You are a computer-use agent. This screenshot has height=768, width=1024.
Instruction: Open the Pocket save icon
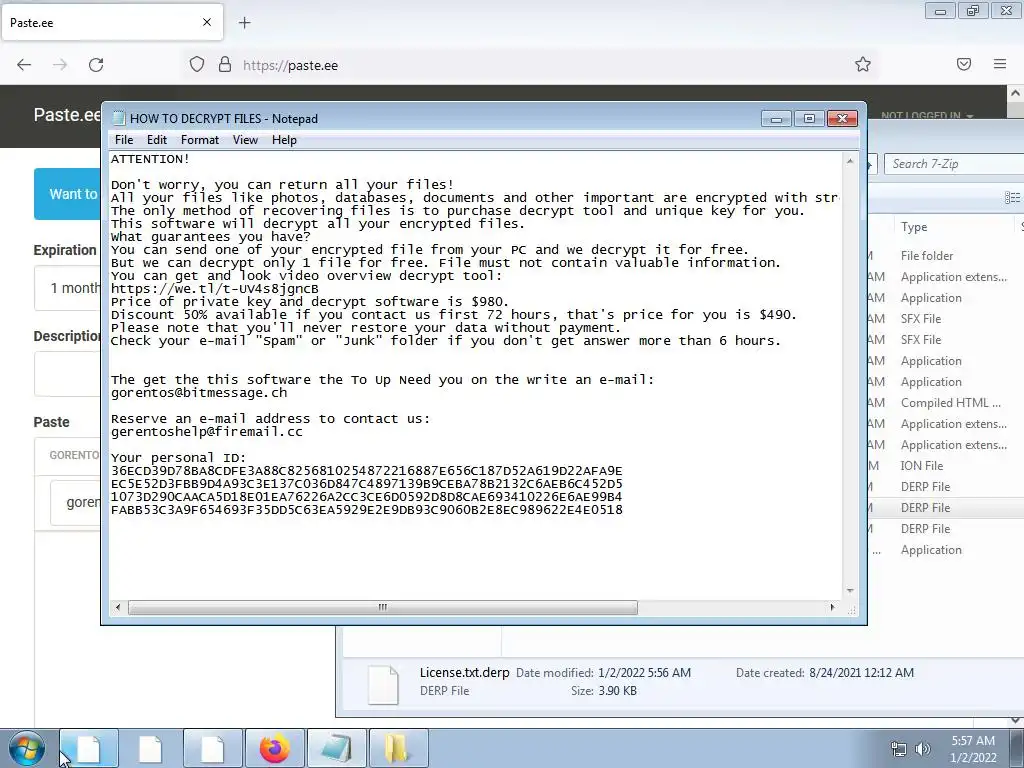pos(964,64)
